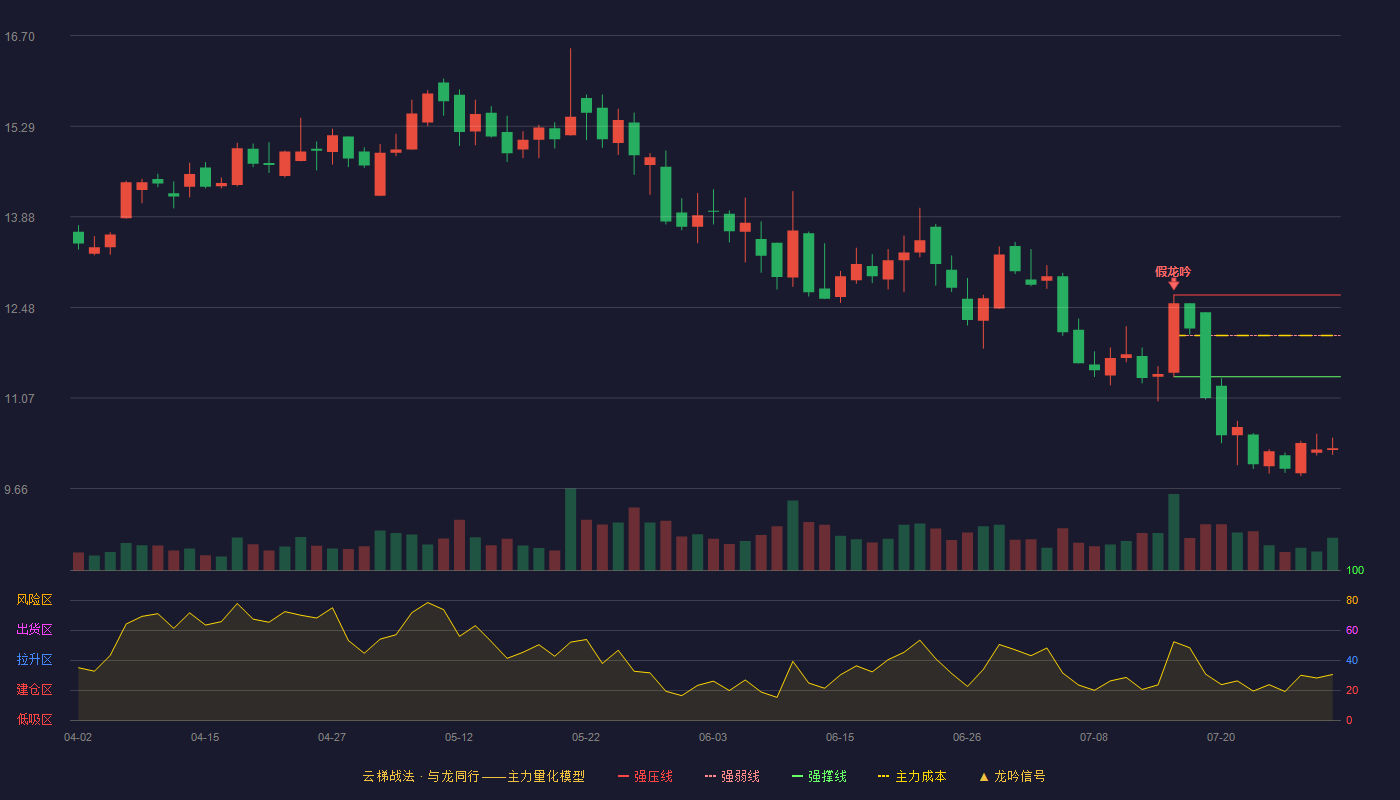The height and width of the screenshot is (800, 1400).
Task: Click the 05-12 date label
Action: (459, 737)
